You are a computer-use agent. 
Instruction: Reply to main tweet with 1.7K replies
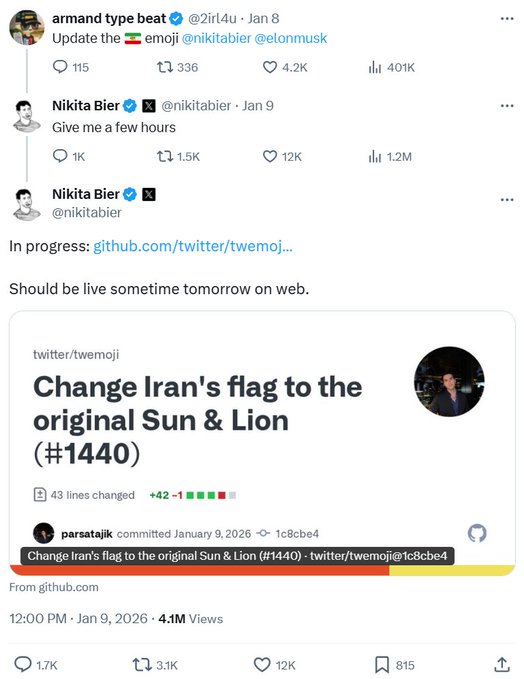[x=23, y=664]
